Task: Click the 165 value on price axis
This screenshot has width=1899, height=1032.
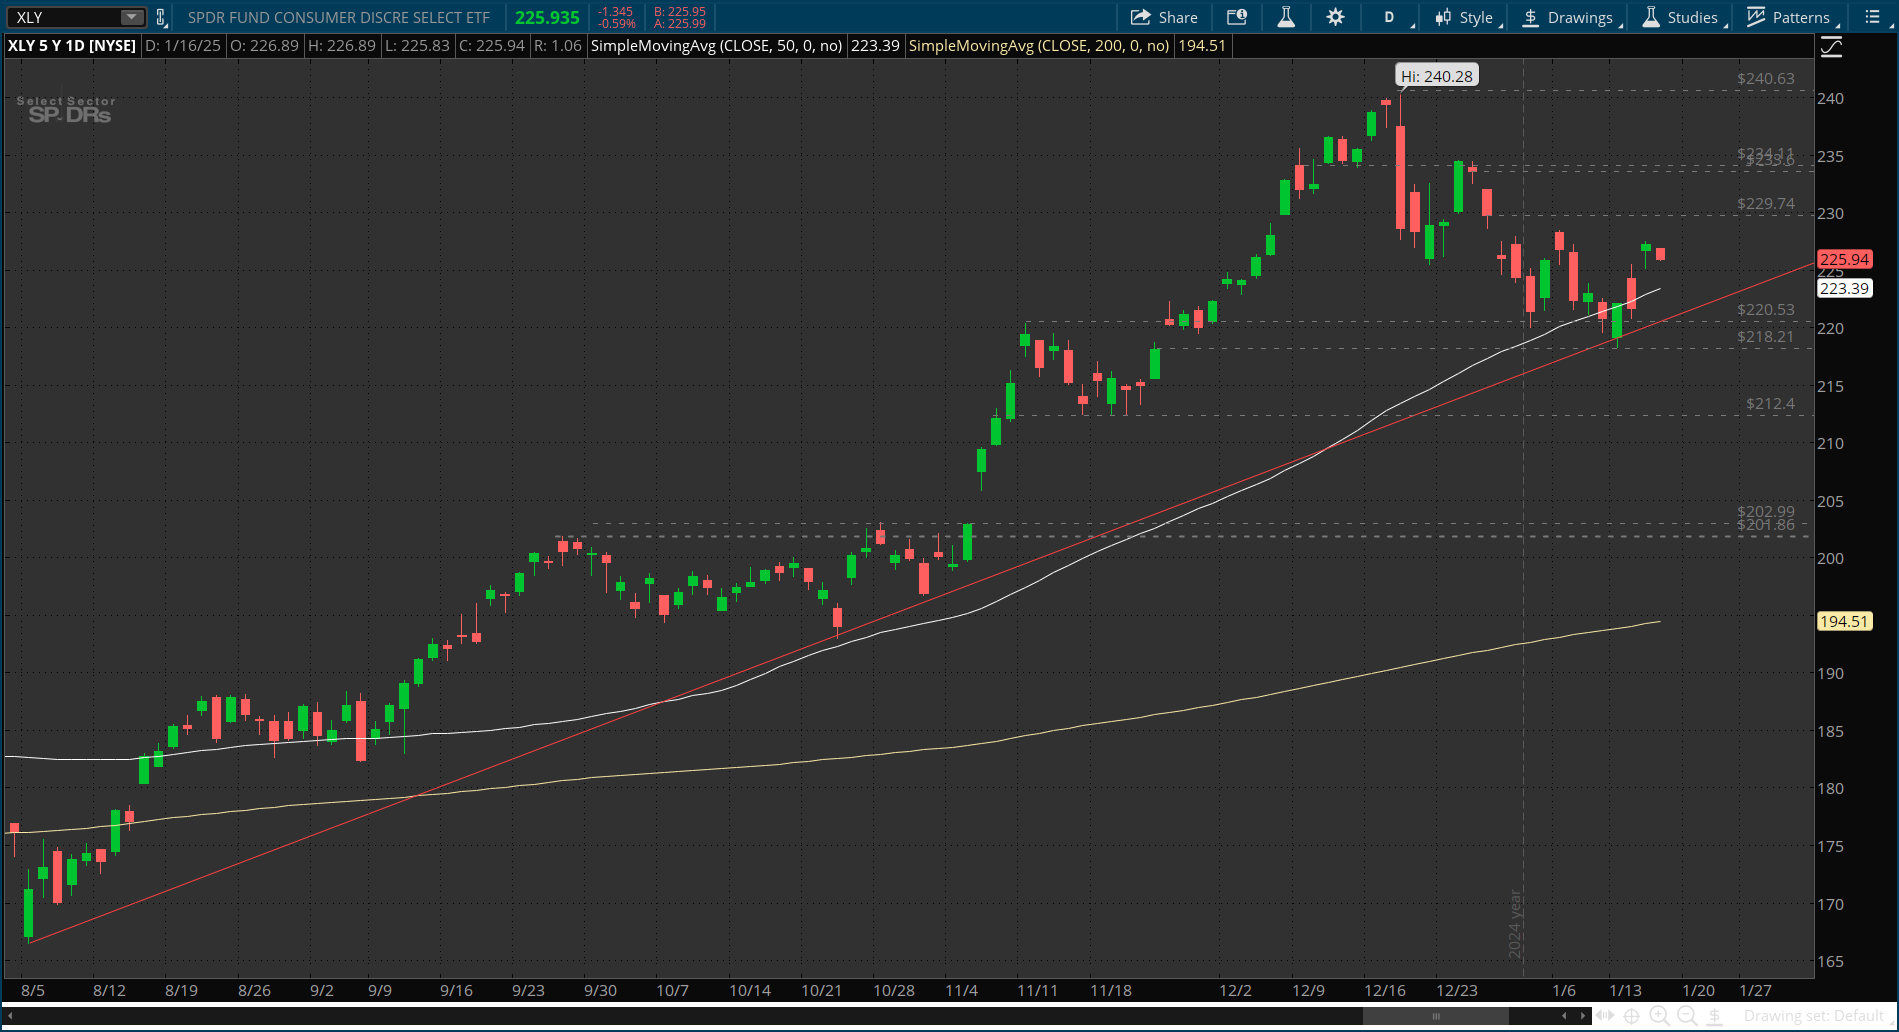Action: point(1831,961)
